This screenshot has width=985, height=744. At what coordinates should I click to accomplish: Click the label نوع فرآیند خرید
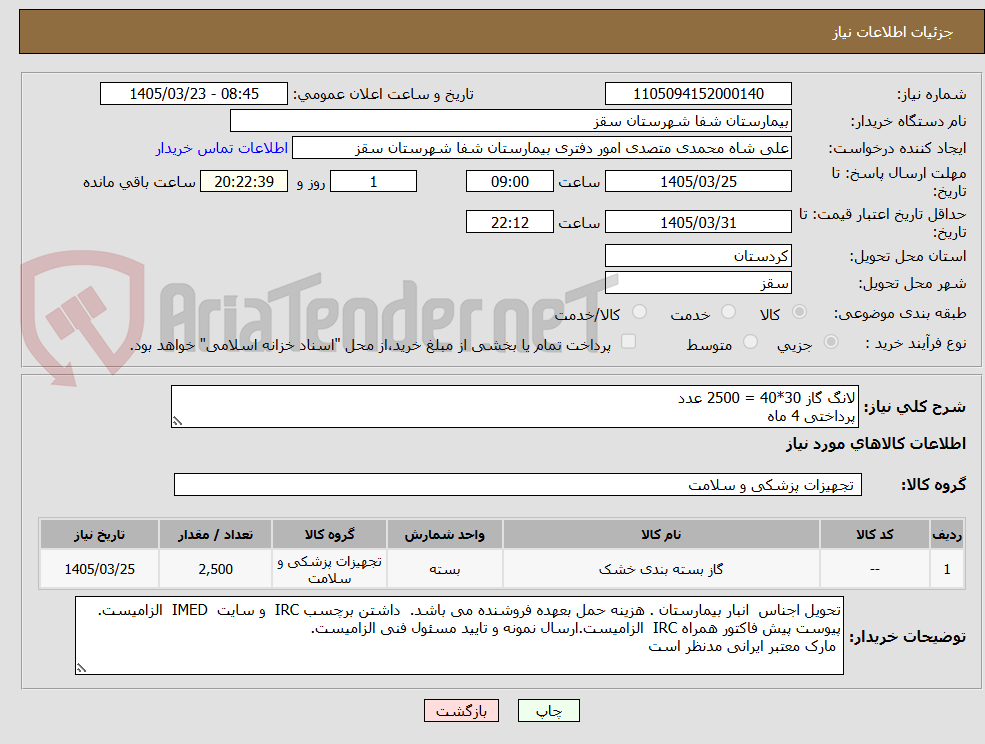pyautogui.click(x=915, y=343)
